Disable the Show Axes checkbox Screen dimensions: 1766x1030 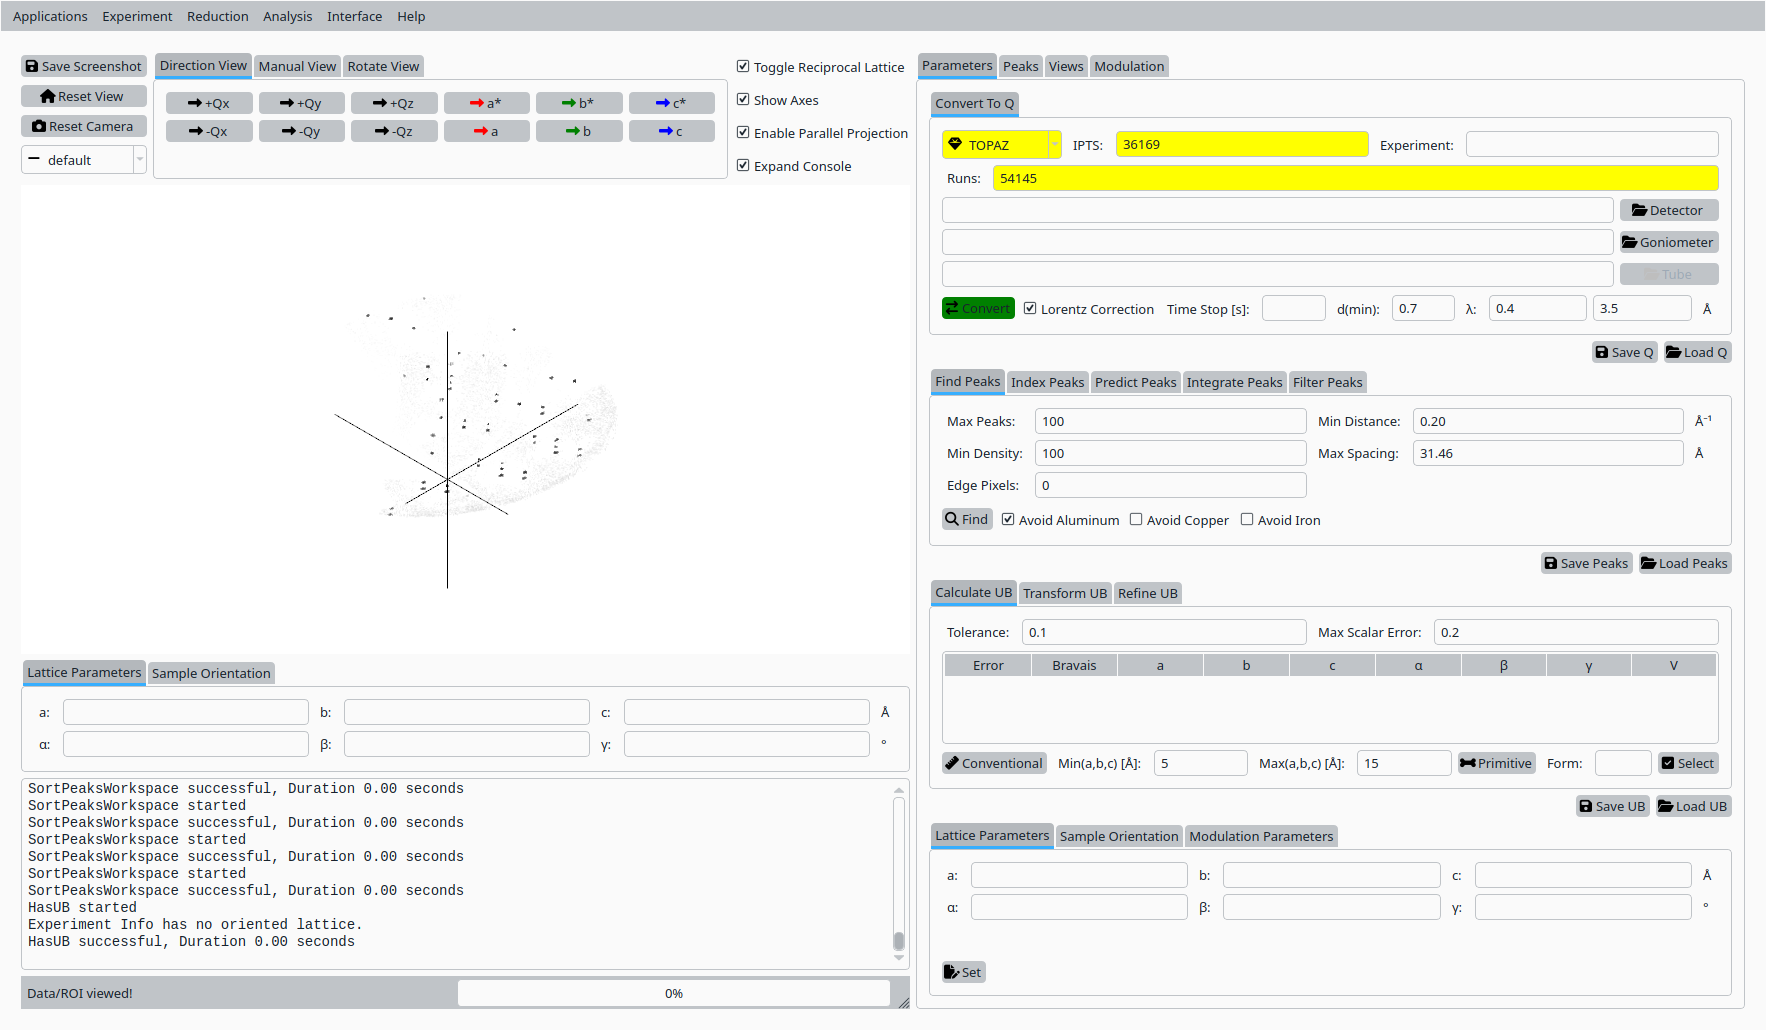point(743,100)
